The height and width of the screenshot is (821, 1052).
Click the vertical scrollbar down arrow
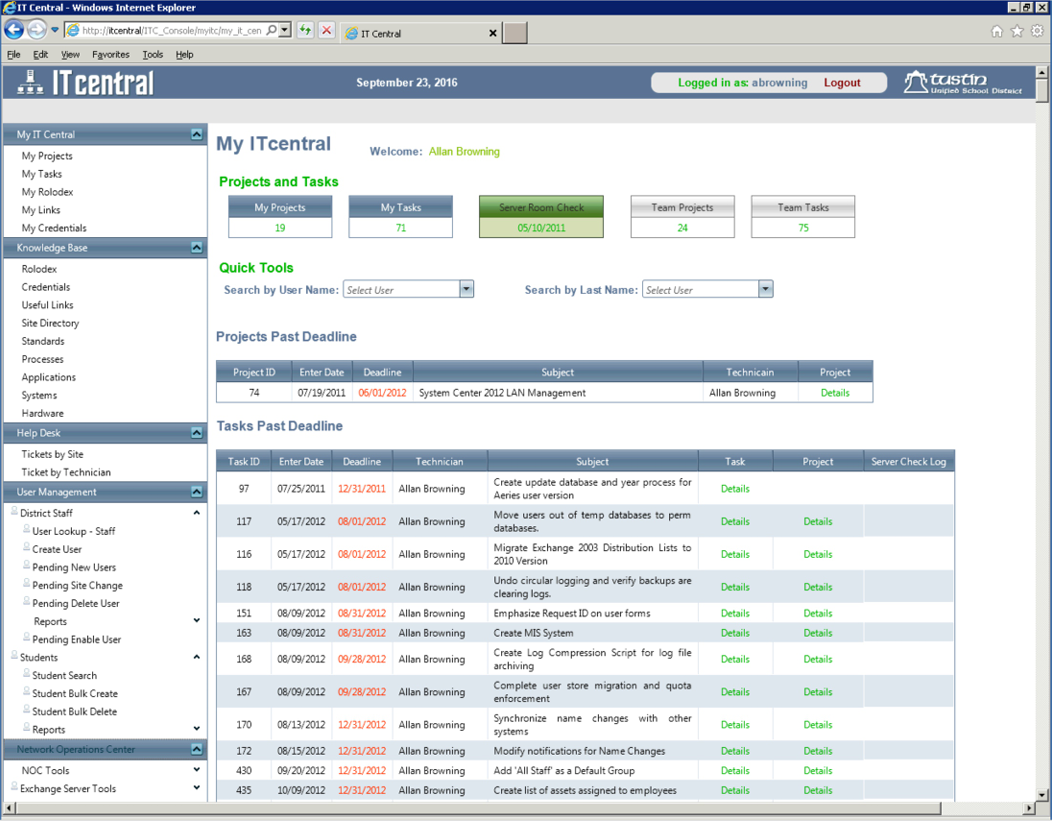1041,796
